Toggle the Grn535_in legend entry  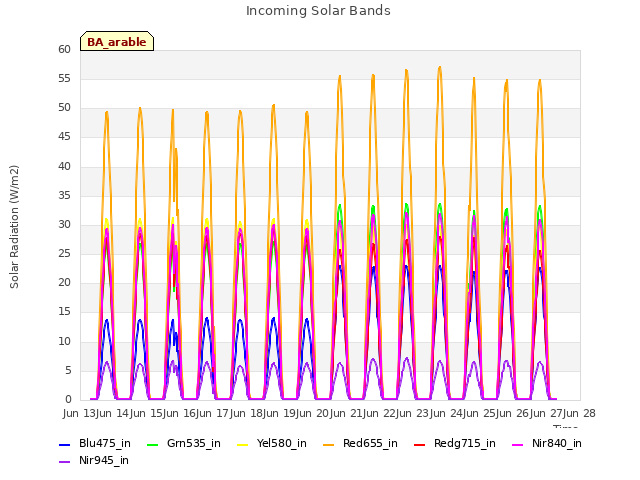click(184, 443)
